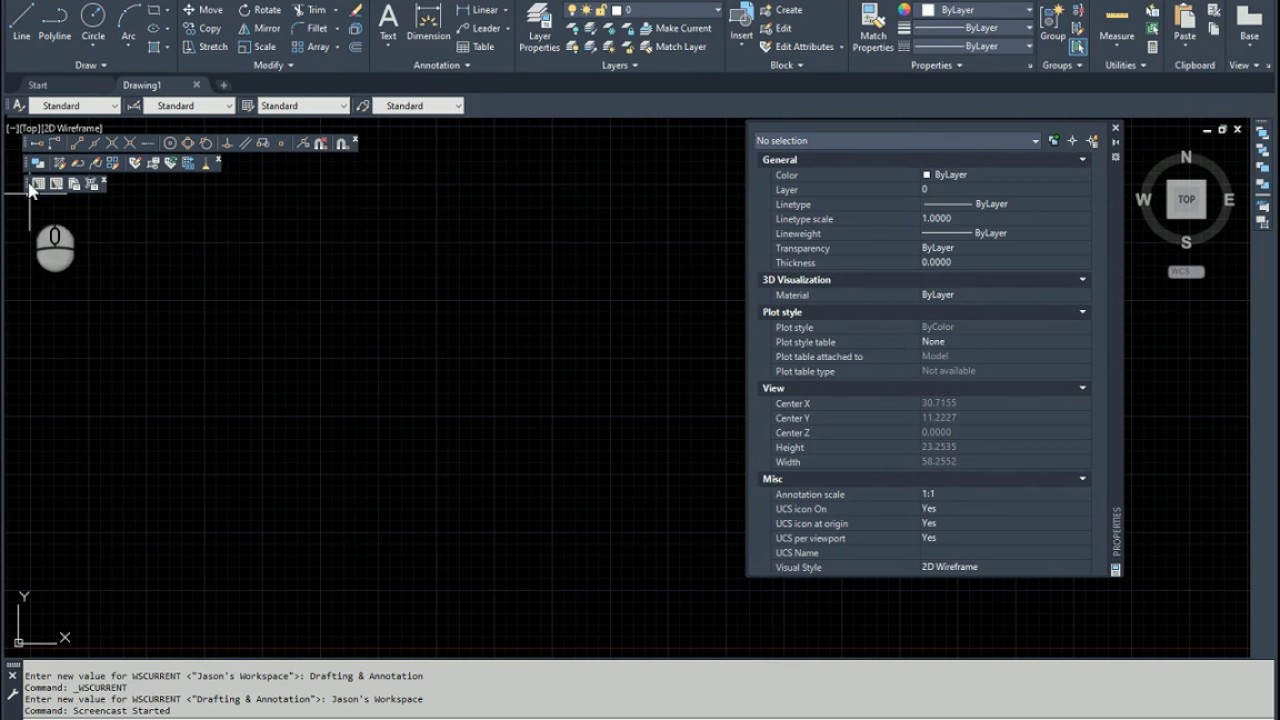This screenshot has height=720, width=1280.
Task: Toggle layer 0 on/off lightbulb
Action: 572,10
